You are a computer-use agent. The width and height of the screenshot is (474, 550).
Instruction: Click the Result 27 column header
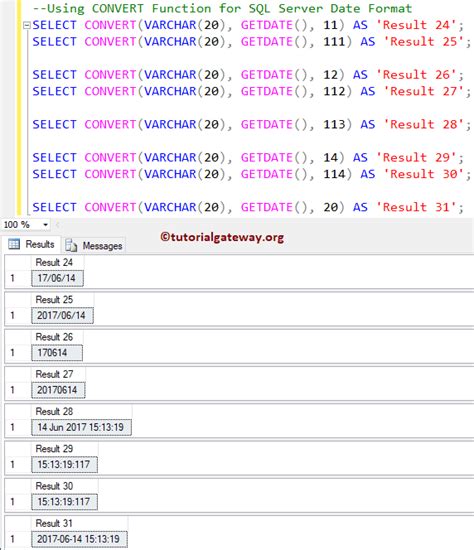pos(58,374)
